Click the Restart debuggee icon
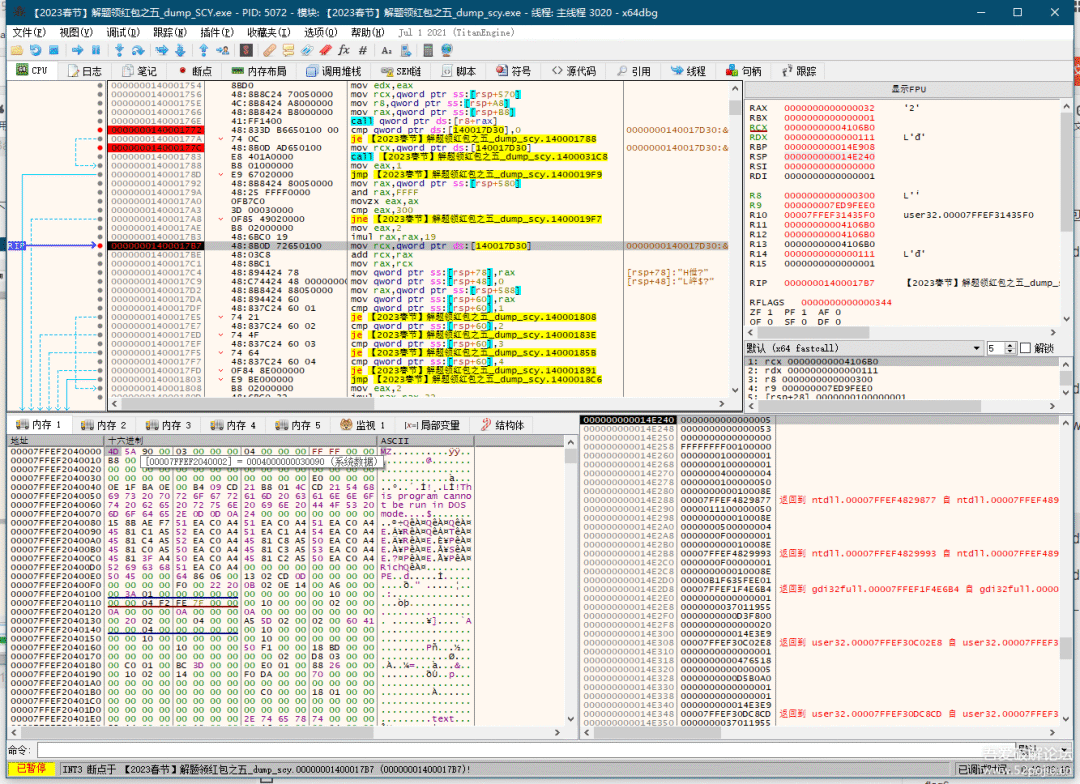 tap(36, 50)
